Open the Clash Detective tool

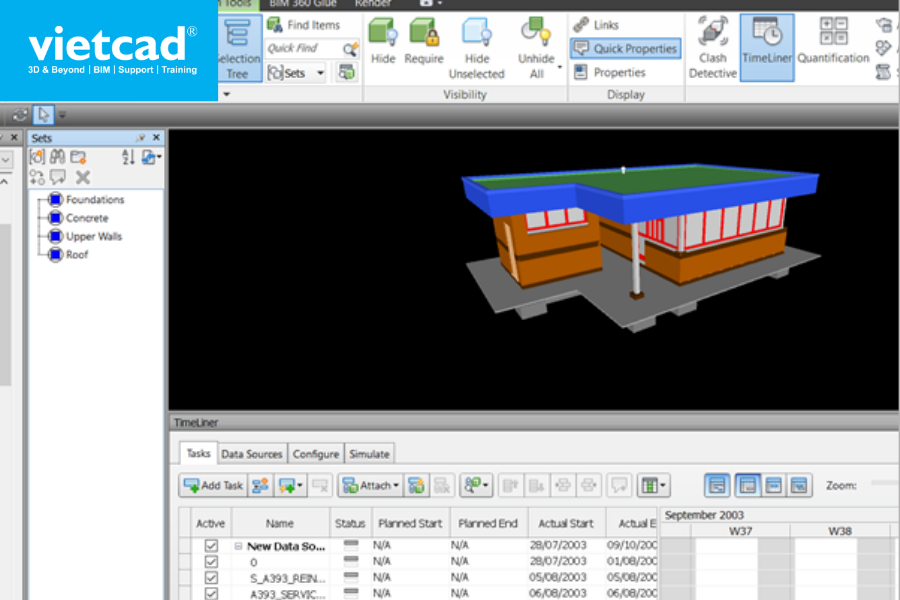(712, 48)
